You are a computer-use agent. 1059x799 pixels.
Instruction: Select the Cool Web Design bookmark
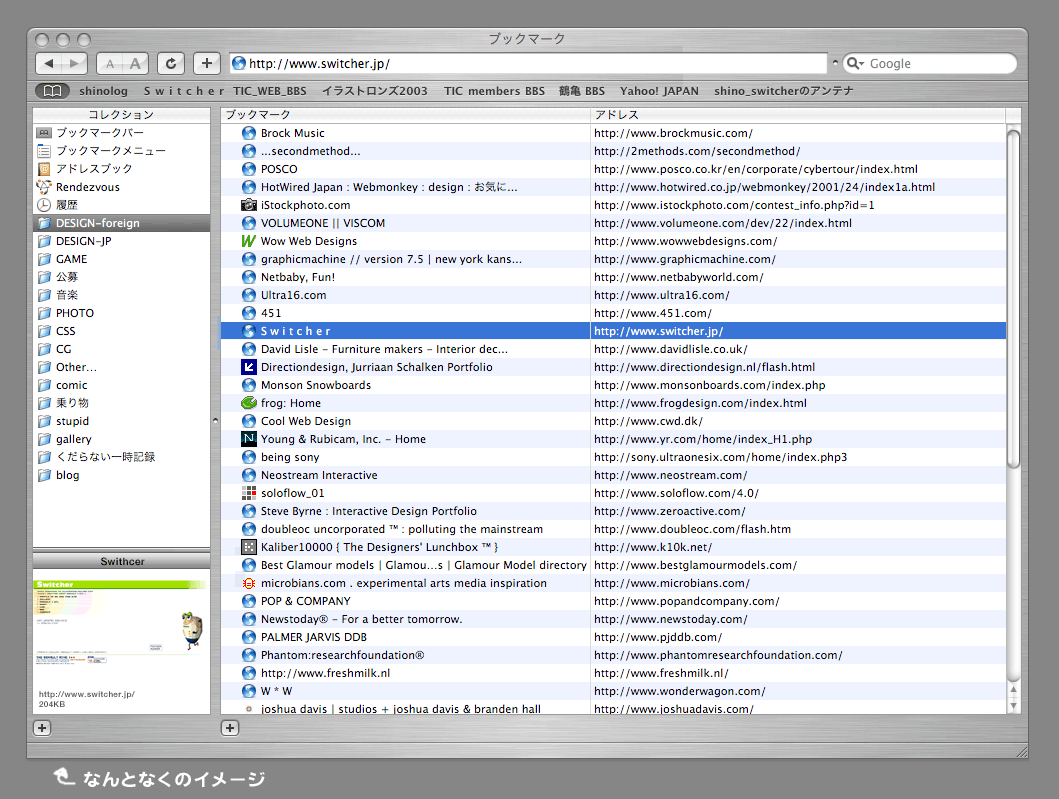point(306,421)
